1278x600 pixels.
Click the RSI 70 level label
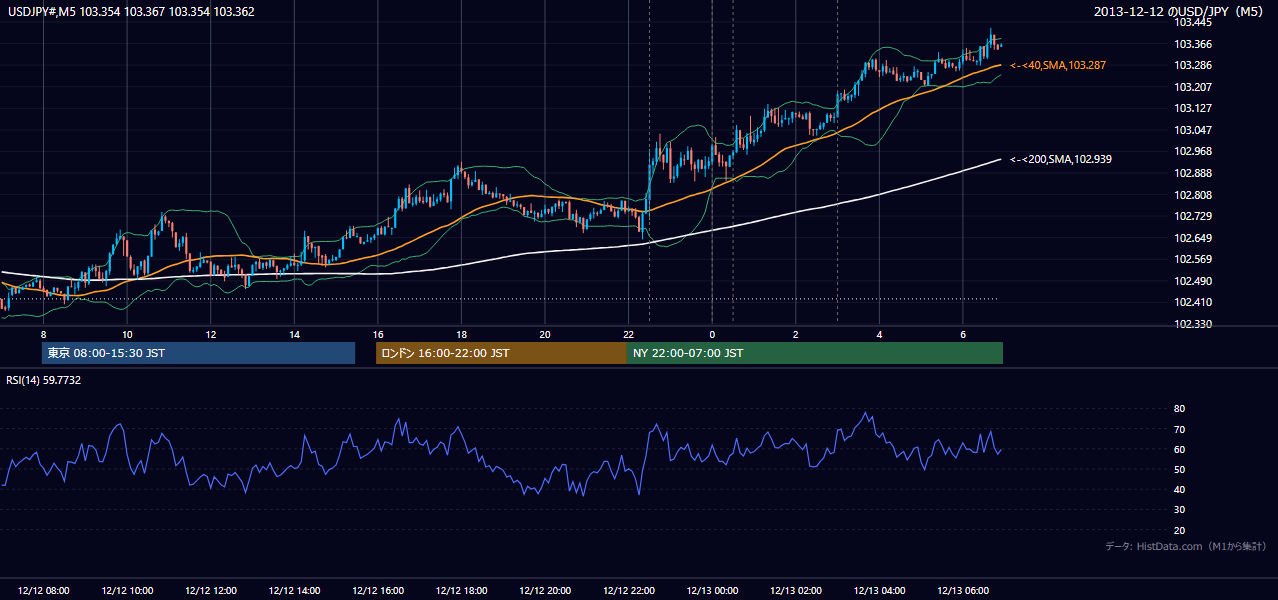click(1180, 429)
